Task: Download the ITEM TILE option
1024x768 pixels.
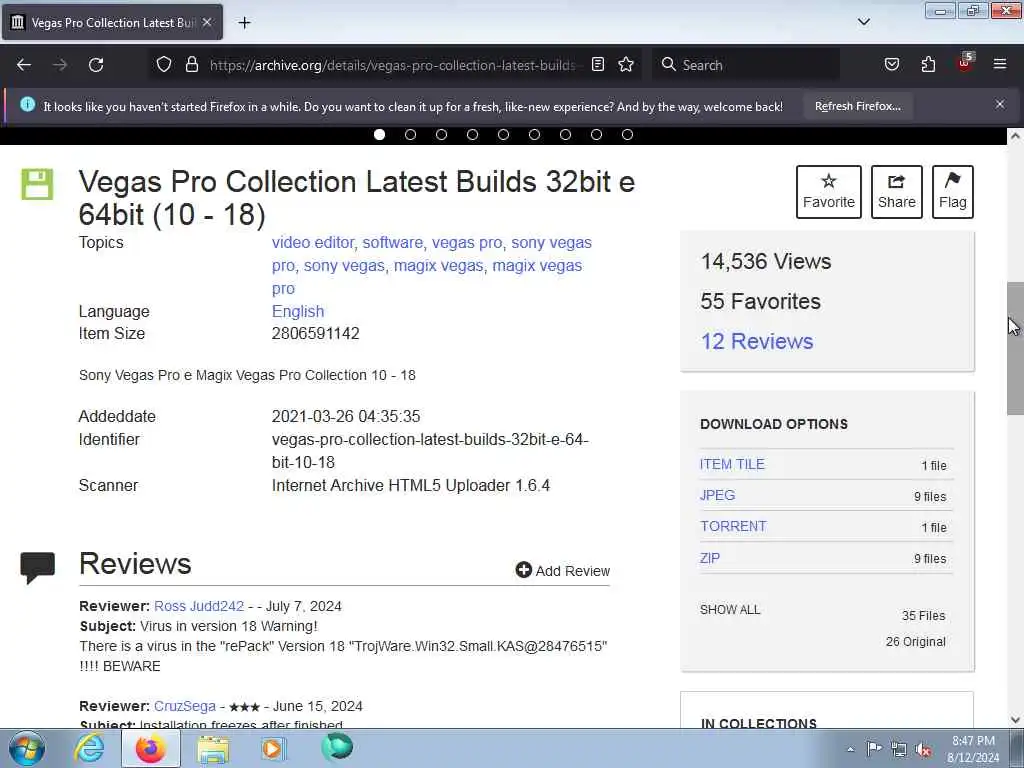Action: 732,464
